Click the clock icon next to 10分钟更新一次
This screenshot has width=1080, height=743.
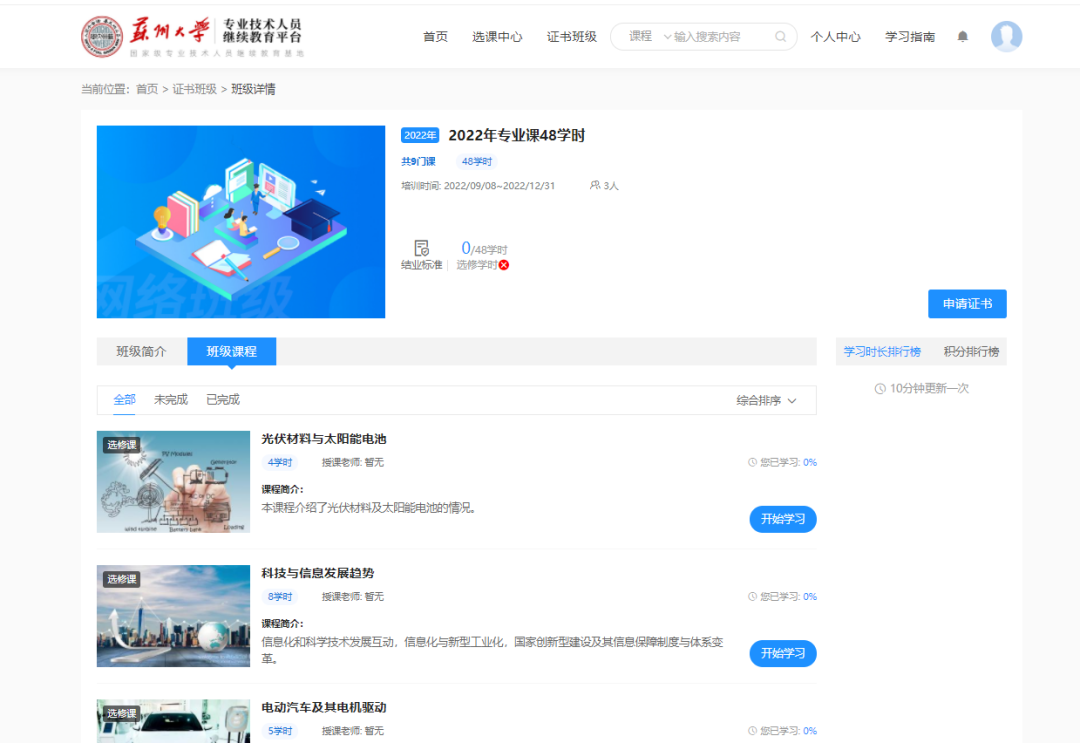coord(880,388)
